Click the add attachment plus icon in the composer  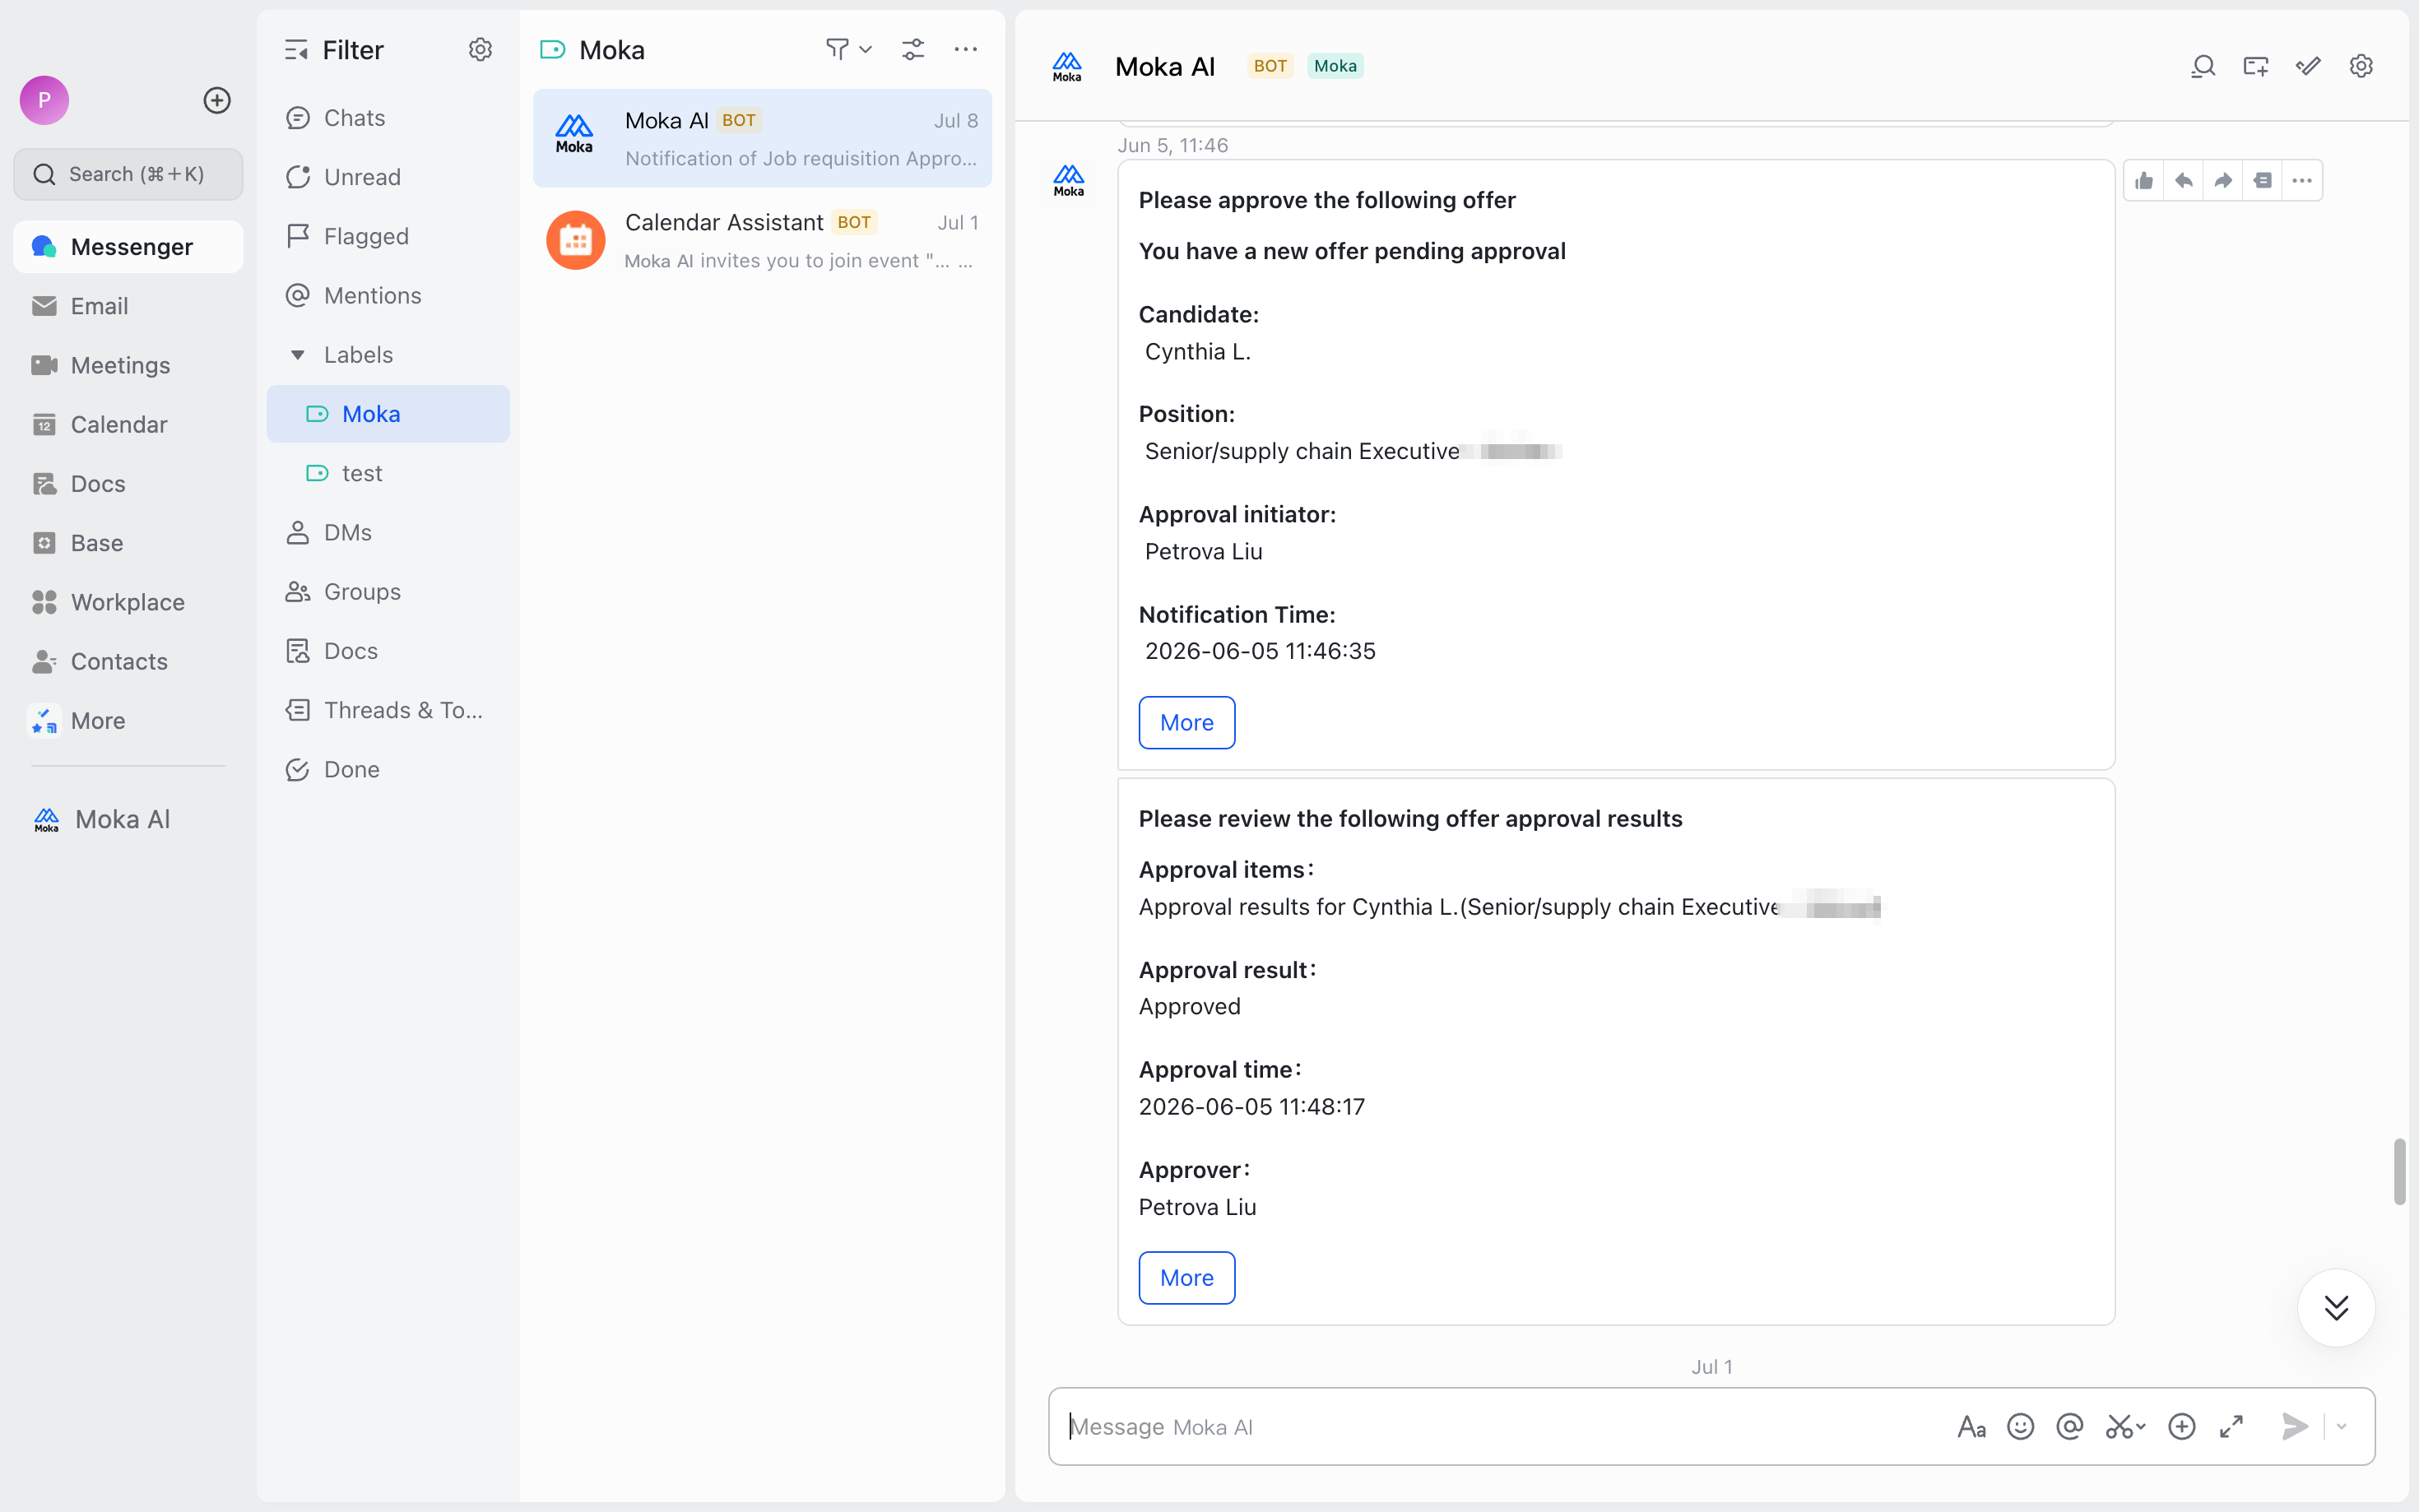tap(2182, 1427)
